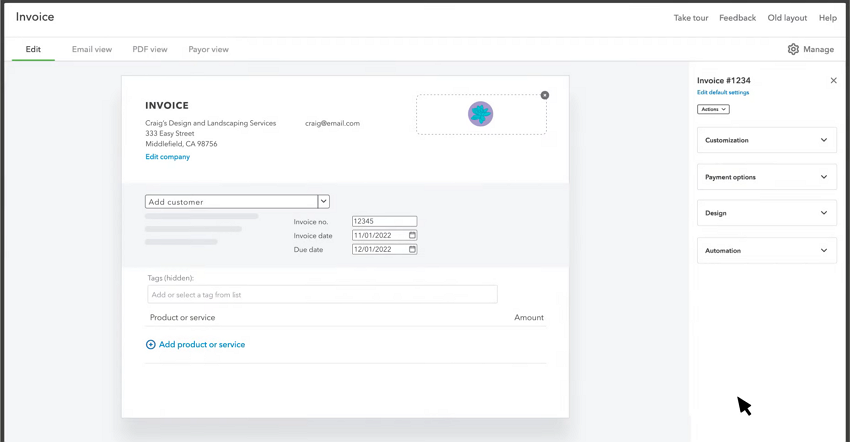Viewport: 850px width, 442px height.
Task: Close the Invoice #1234 side panel
Action: click(834, 81)
